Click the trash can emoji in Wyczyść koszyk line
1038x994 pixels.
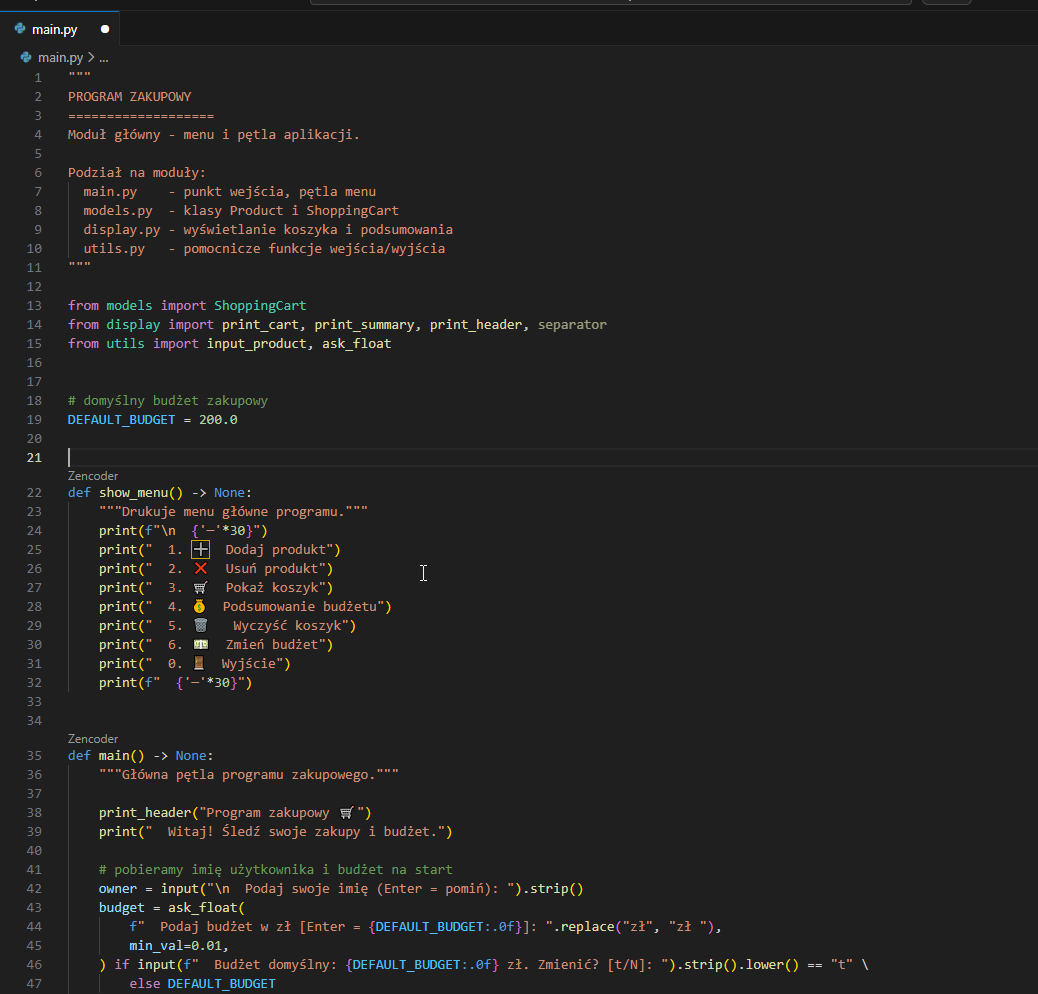coord(201,625)
